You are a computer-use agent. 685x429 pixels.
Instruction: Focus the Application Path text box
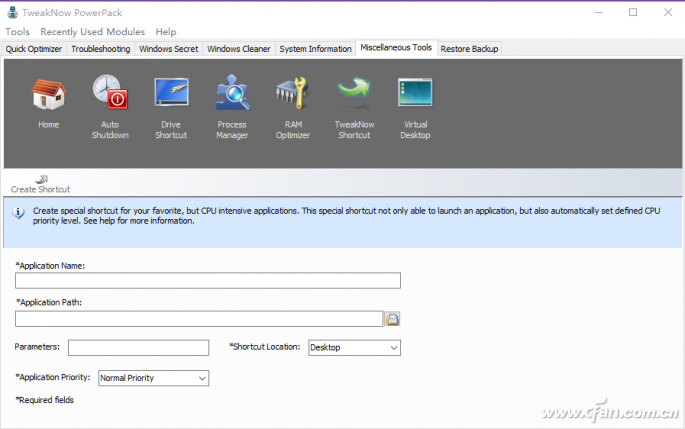pyautogui.click(x=199, y=319)
